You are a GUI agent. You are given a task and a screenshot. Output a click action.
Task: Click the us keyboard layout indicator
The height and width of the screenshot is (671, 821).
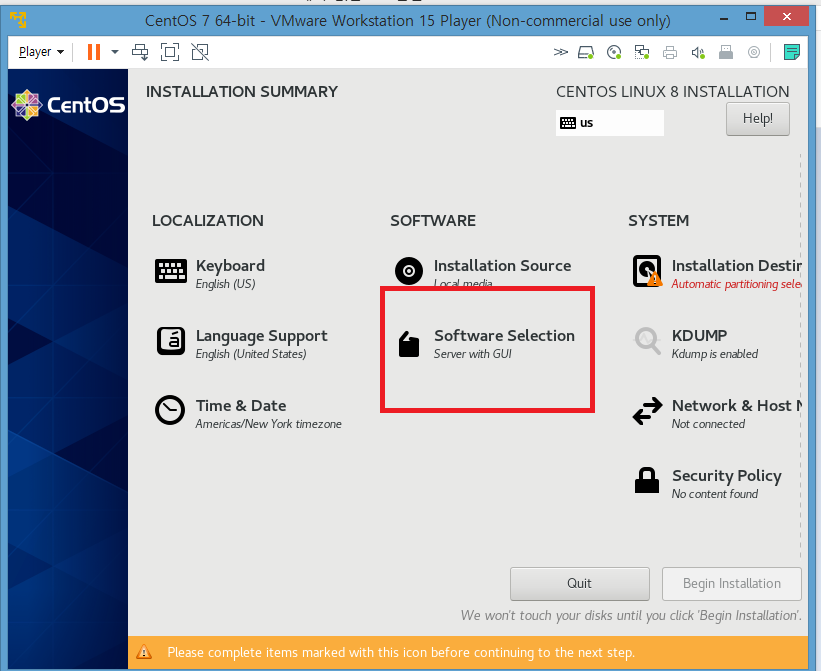coord(609,123)
